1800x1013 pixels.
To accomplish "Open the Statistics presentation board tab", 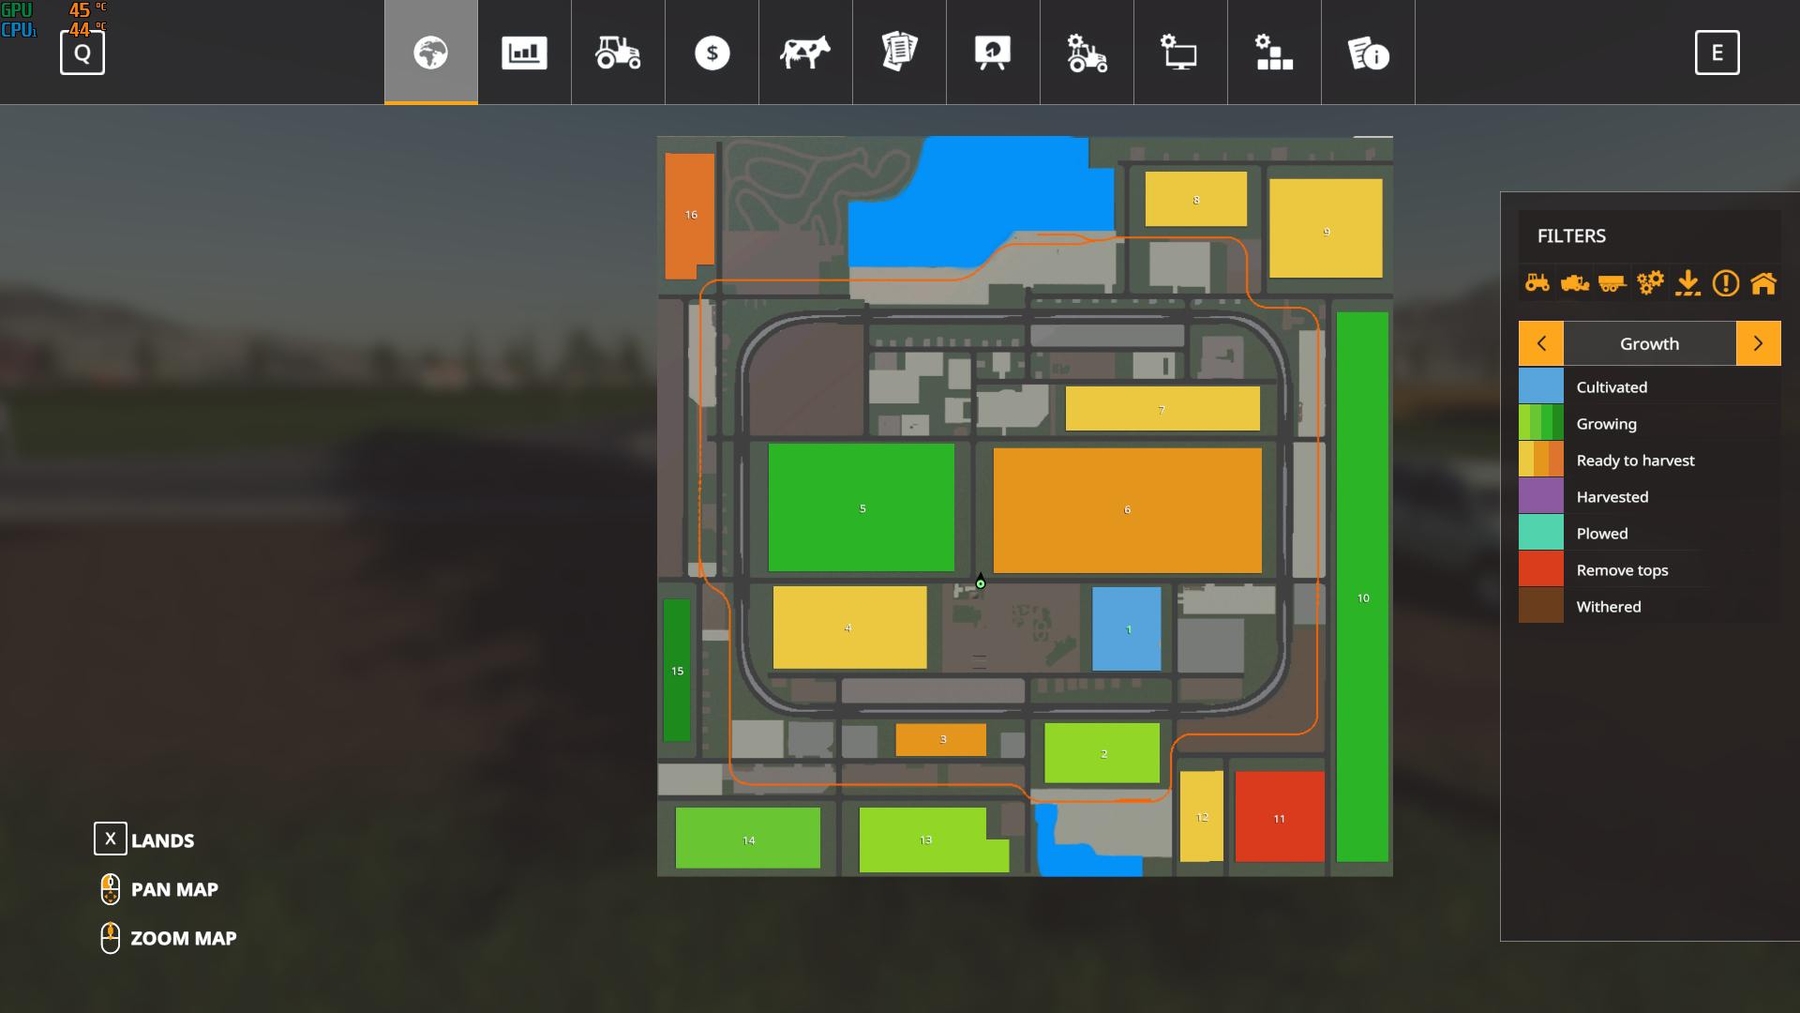I will click(993, 52).
